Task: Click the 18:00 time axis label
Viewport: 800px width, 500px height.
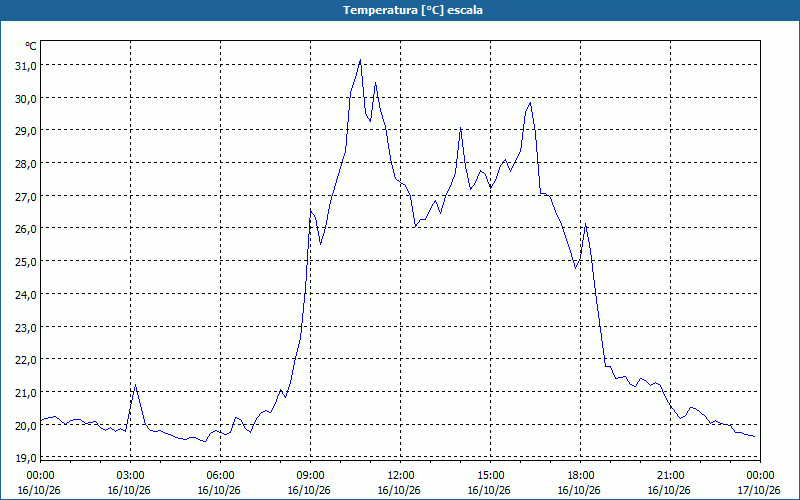Action: coord(580,476)
